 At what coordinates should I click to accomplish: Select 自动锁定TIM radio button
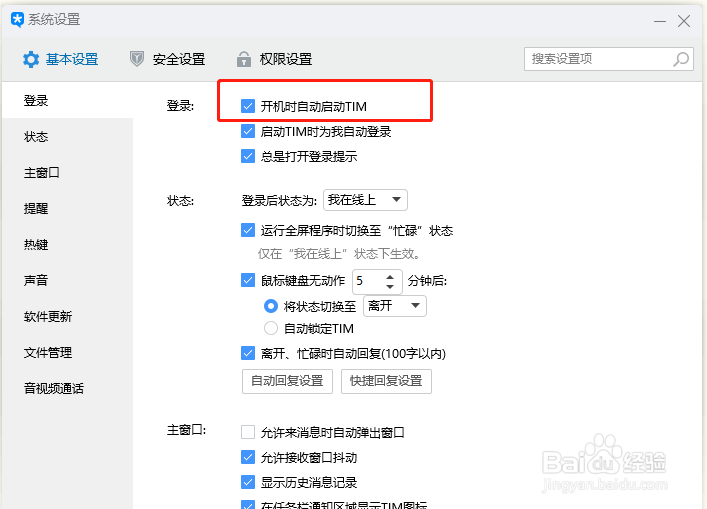tap(271, 328)
